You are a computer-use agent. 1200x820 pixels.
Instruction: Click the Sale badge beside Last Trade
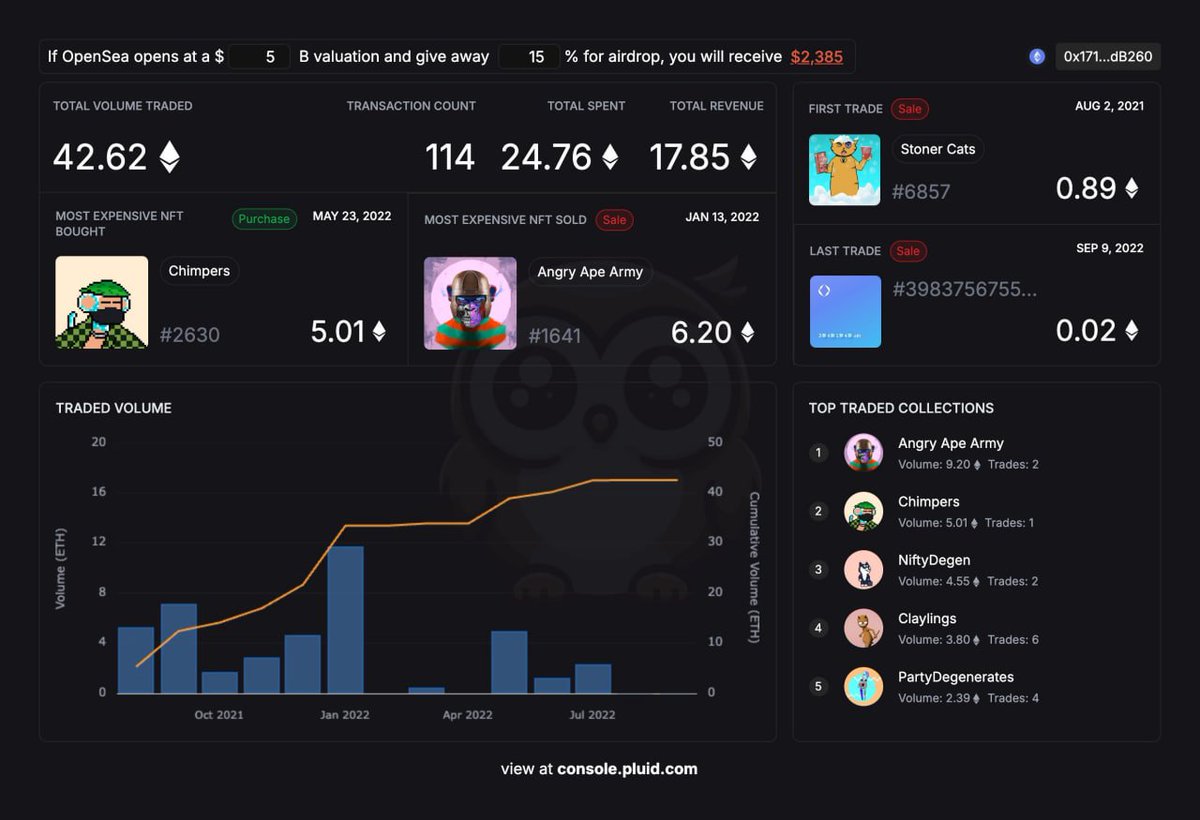click(908, 251)
